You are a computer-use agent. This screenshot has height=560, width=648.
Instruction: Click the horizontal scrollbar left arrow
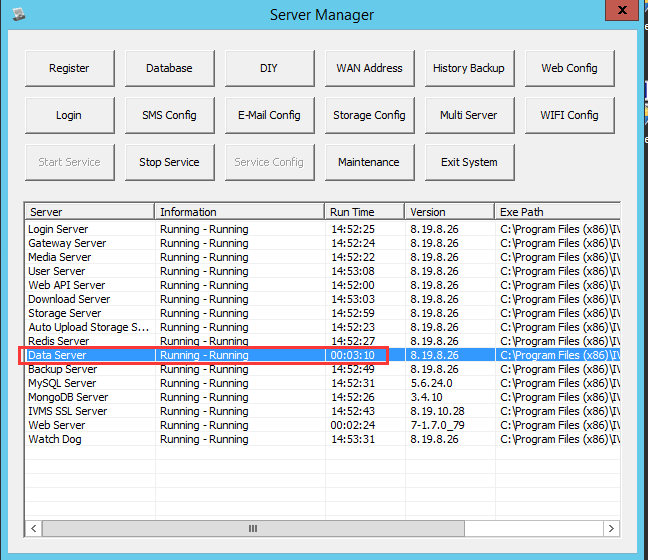pyautogui.click(x=34, y=529)
